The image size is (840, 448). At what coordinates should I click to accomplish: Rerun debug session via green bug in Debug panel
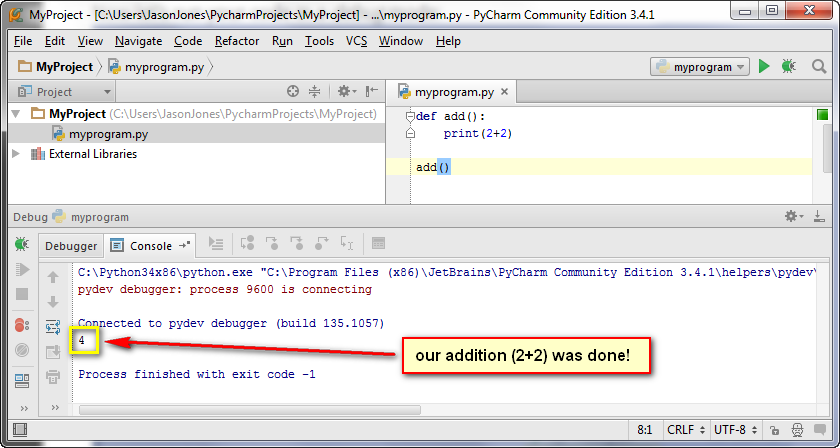pyautogui.click(x=21, y=244)
